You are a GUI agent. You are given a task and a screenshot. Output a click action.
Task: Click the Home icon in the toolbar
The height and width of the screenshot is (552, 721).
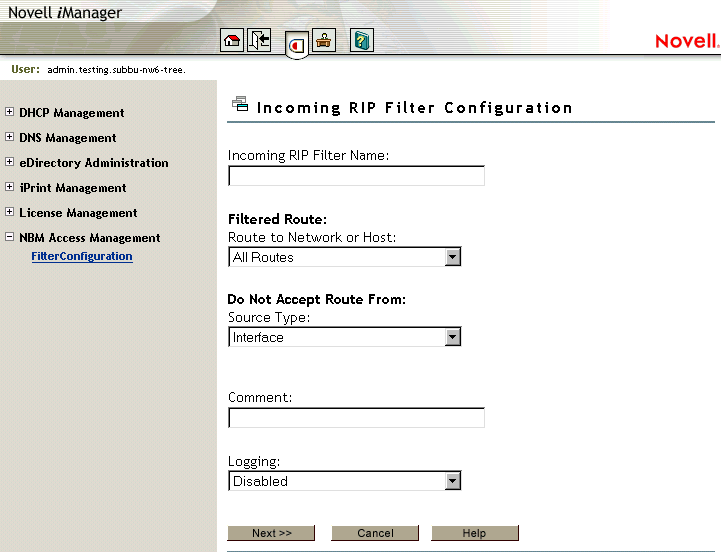coord(232,40)
